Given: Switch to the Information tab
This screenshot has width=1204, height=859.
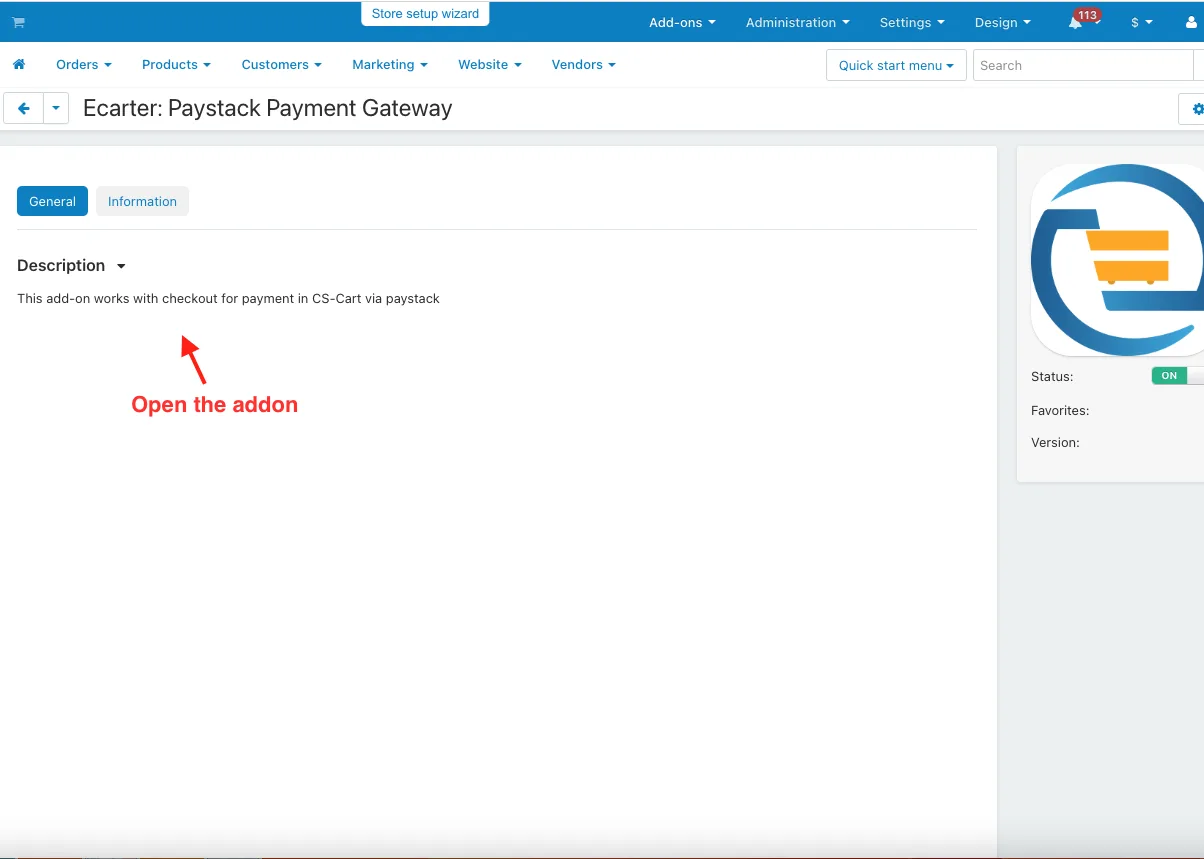Looking at the screenshot, I should point(142,201).
